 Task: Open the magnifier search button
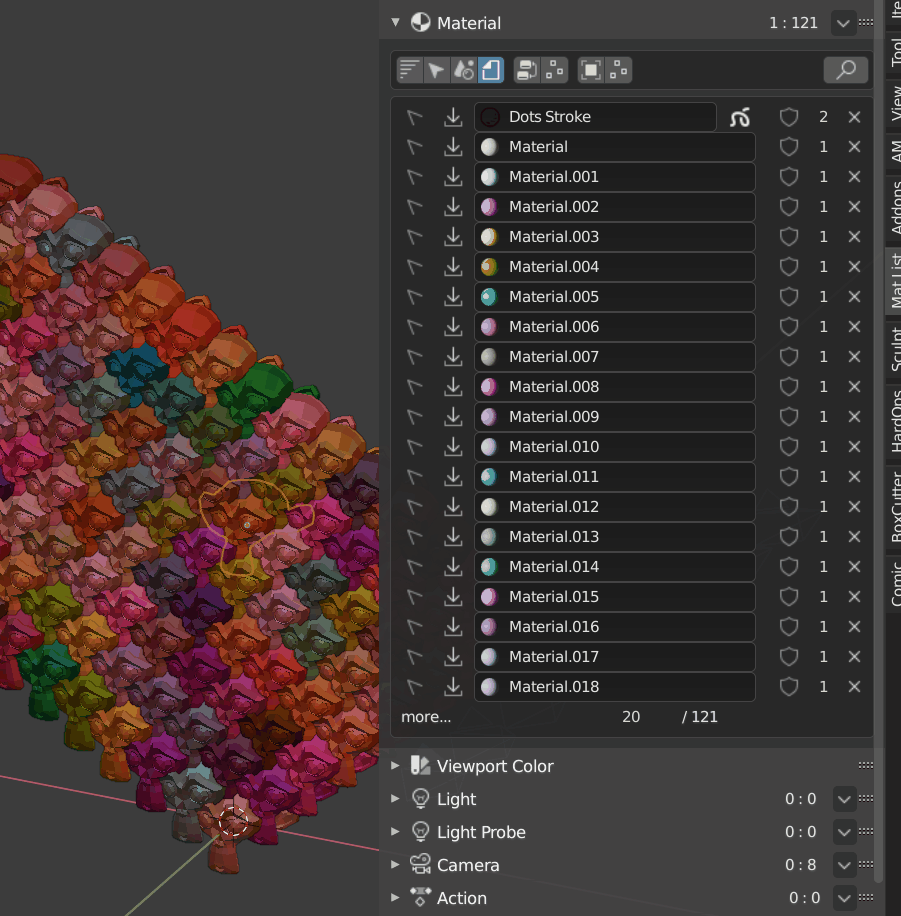coord(845,70)
